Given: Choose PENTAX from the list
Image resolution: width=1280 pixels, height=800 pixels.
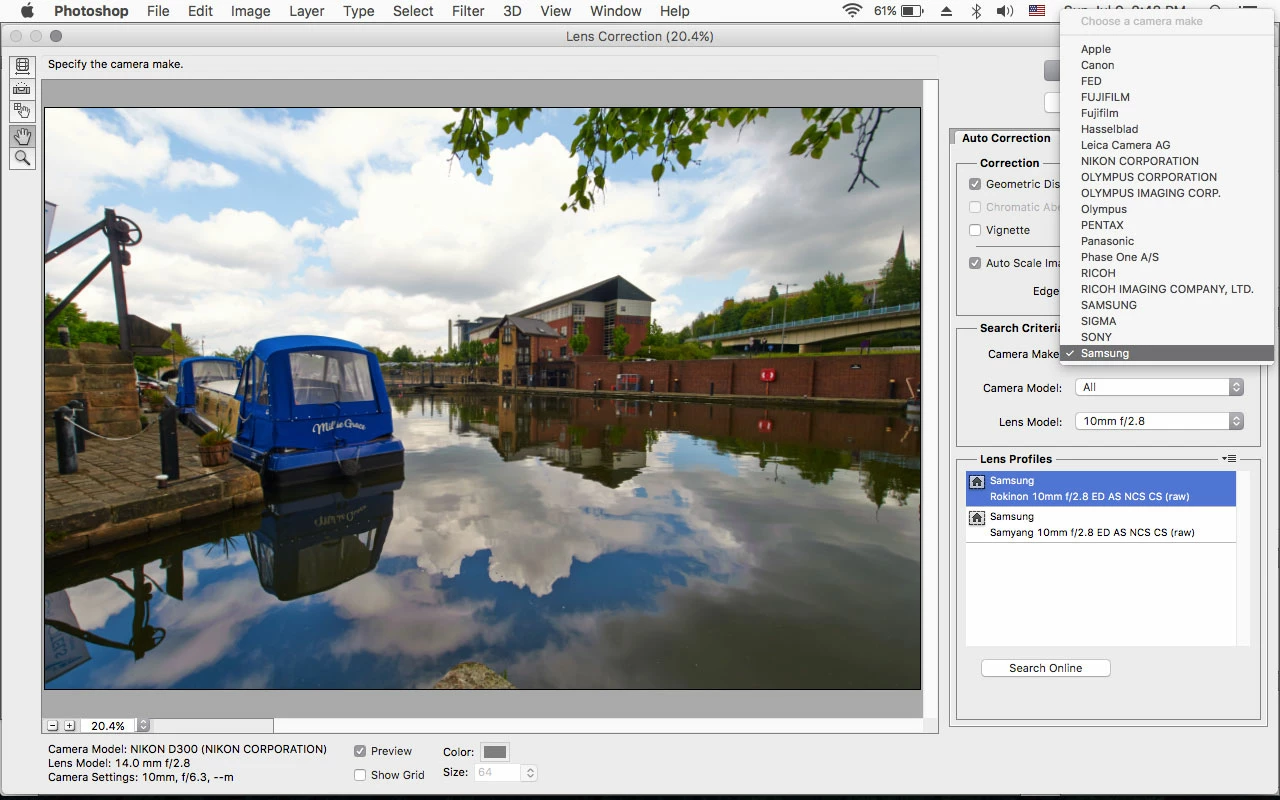Looking at the screenshot, I should (x=1167, y=225).
